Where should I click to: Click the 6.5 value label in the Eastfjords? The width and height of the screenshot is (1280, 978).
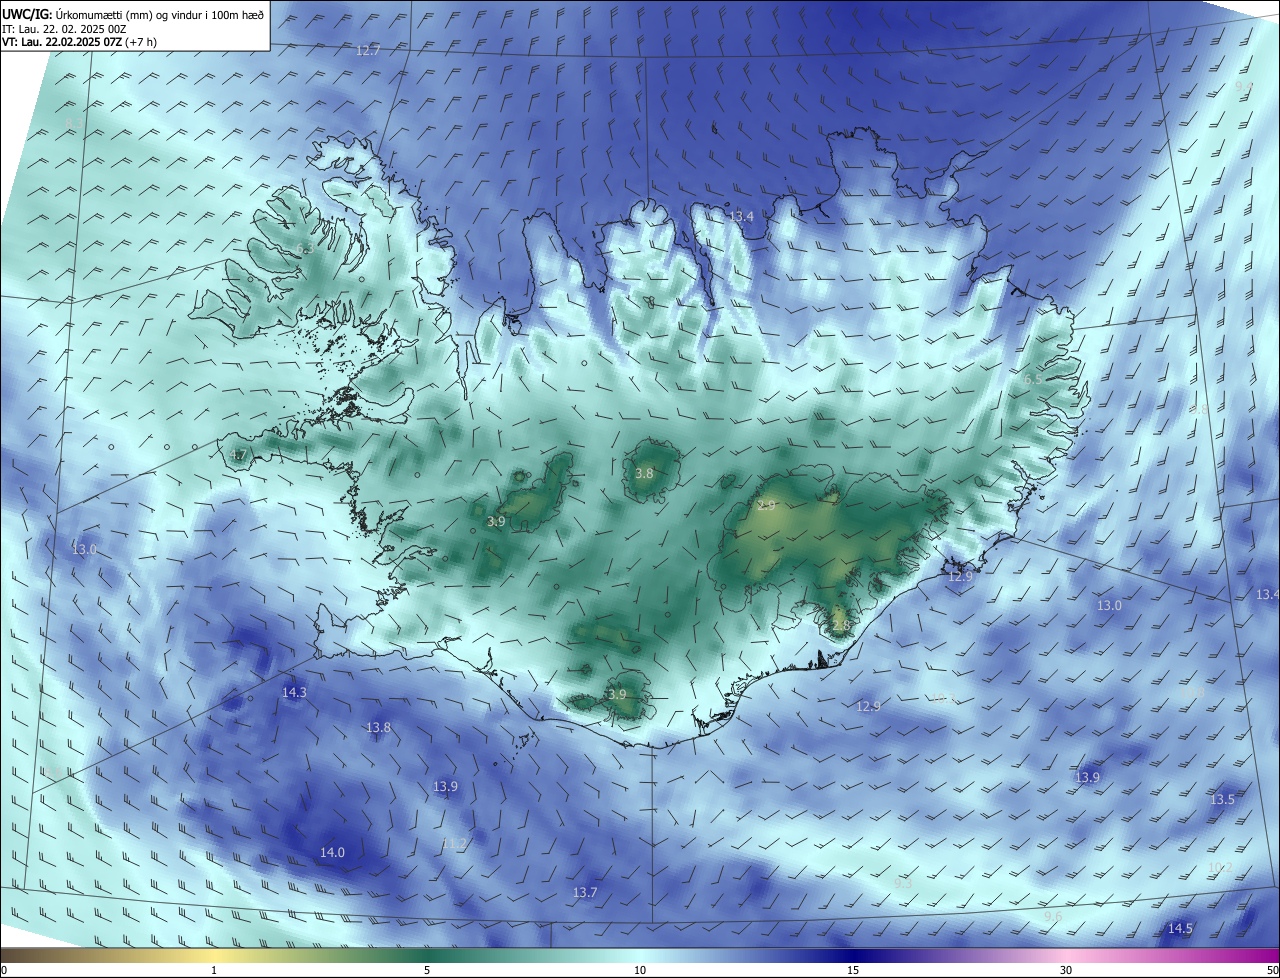pyautogui.click(x=1034, y=379)
